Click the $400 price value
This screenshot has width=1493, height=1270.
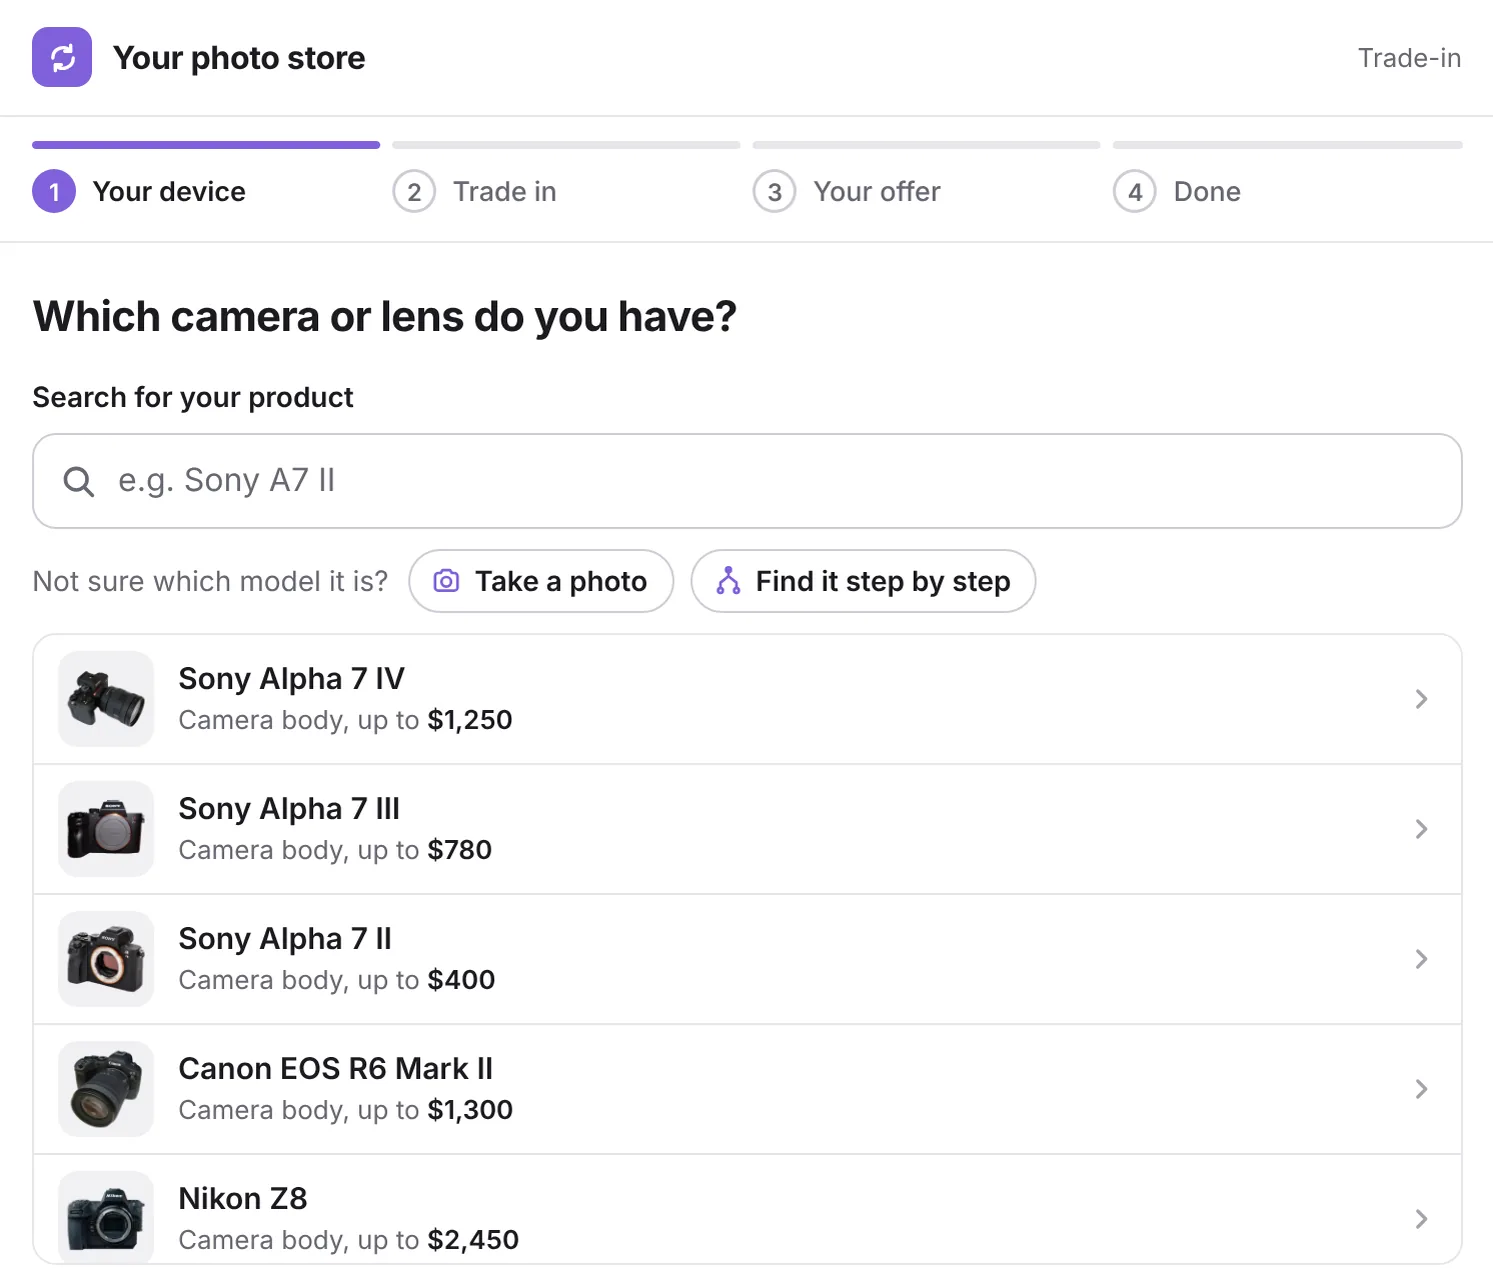pos(461,980)
